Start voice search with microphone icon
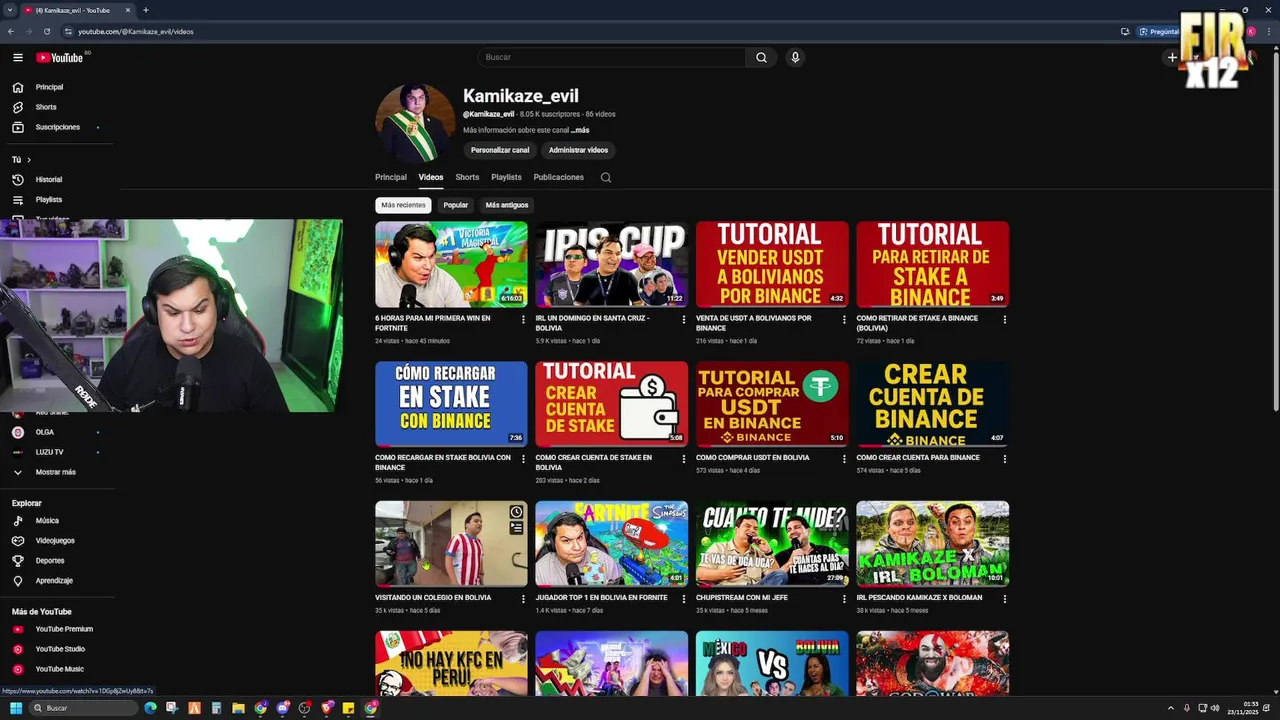This screenshot has height=720, width=1280. coord(795,58)
